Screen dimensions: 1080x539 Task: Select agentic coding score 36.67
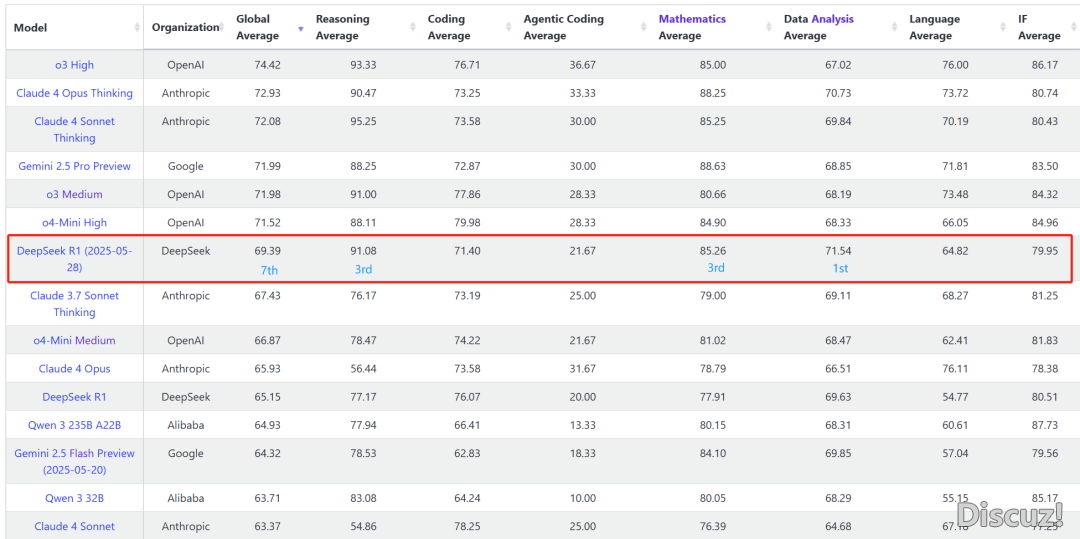pos(582,65)
